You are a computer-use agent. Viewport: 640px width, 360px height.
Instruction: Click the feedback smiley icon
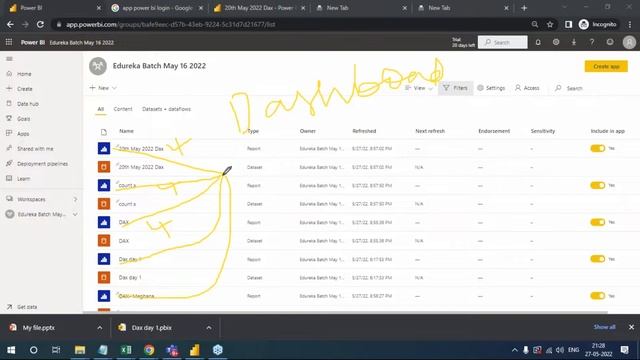[x=610, y=42]
